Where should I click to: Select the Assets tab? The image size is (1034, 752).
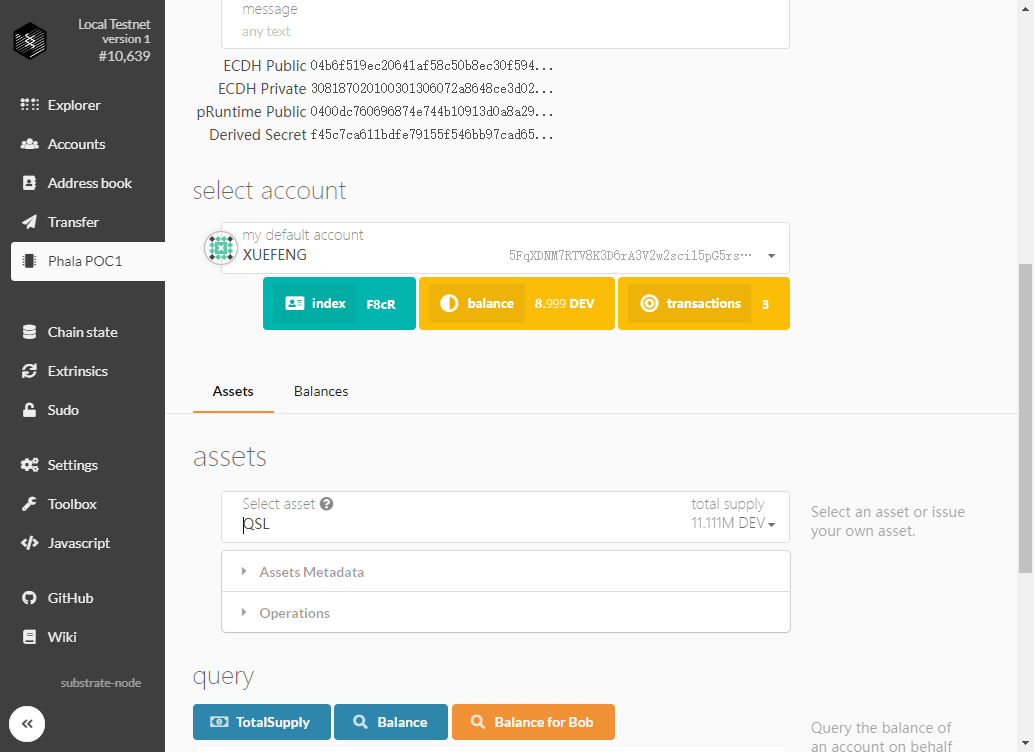pyautogui.click(x=233, y=391)
